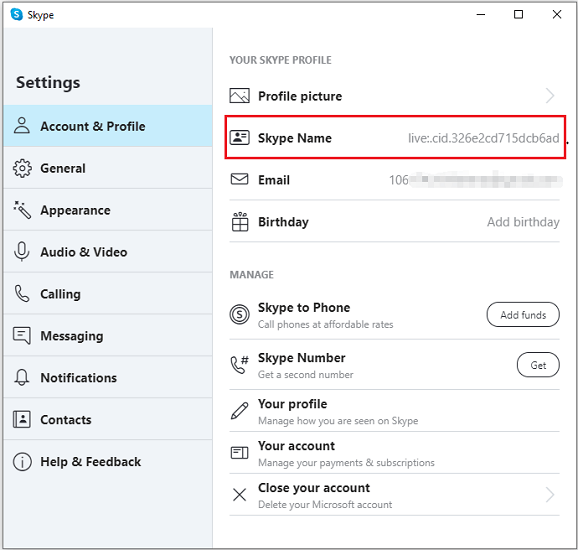The width and height of the screenshot is (578, 550).
Task: Switch to General settings
Action: click(x=108, y=168)
